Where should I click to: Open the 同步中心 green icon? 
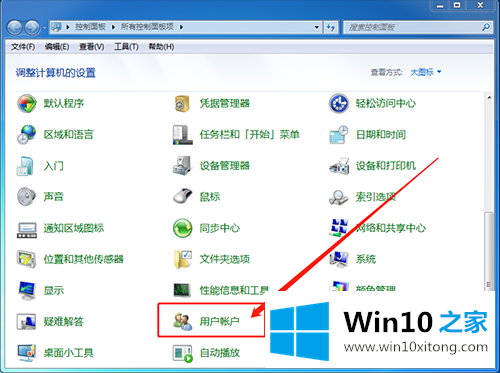click(182, 228)
